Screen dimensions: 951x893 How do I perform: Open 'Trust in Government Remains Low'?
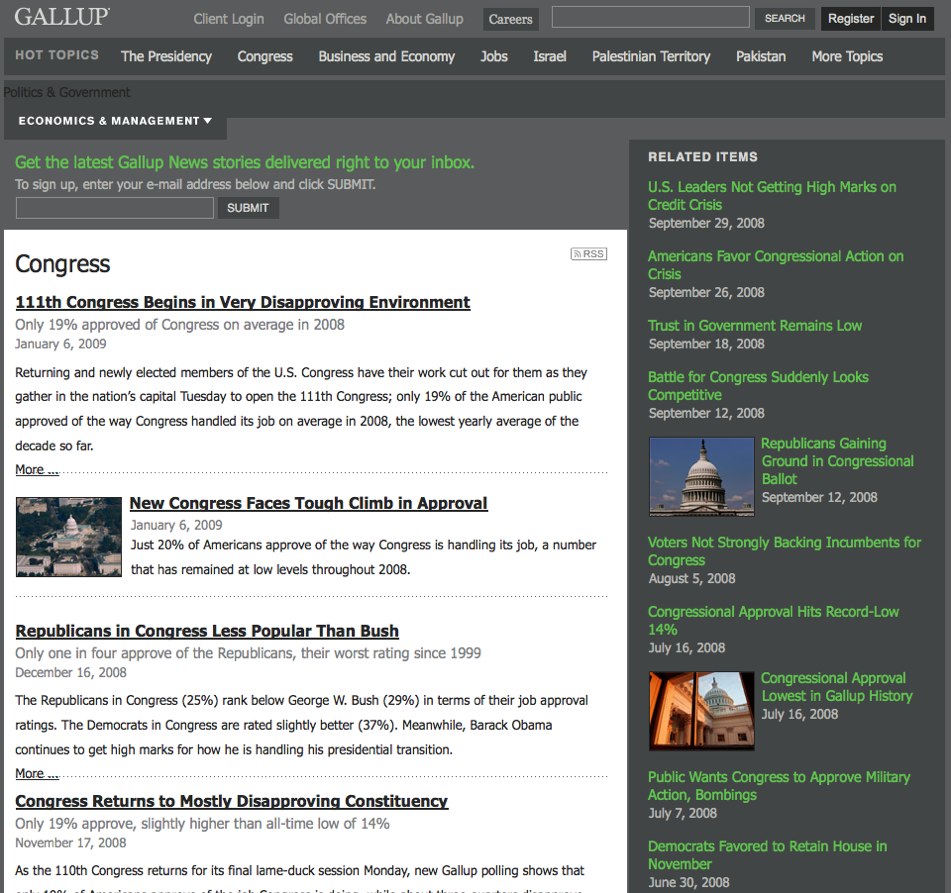click(755, 326)
